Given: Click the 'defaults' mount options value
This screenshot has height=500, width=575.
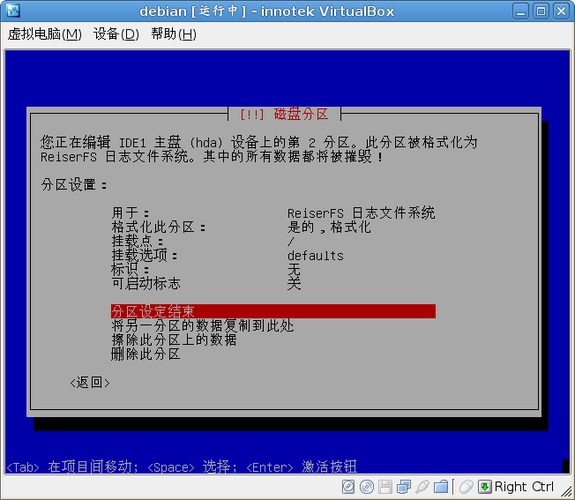Looking at the screenshot, I should tap(315, 256).
